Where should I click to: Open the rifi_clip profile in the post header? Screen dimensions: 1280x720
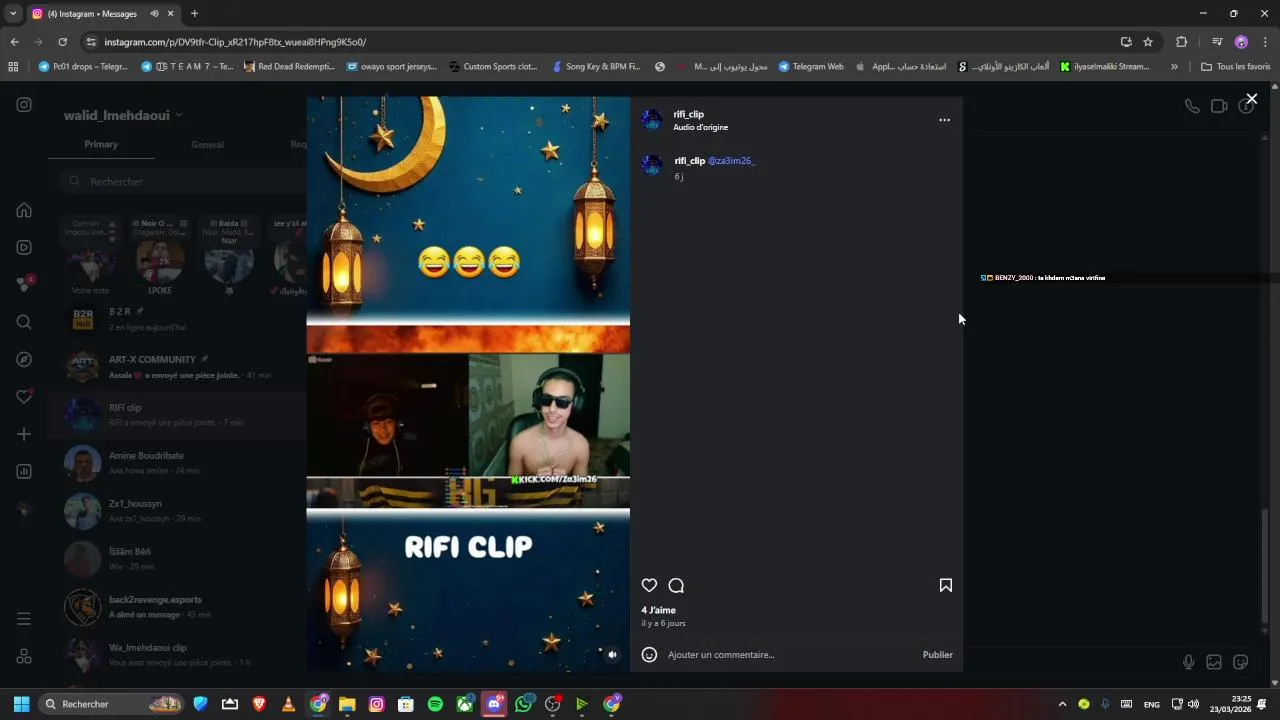tap(688, 114)
